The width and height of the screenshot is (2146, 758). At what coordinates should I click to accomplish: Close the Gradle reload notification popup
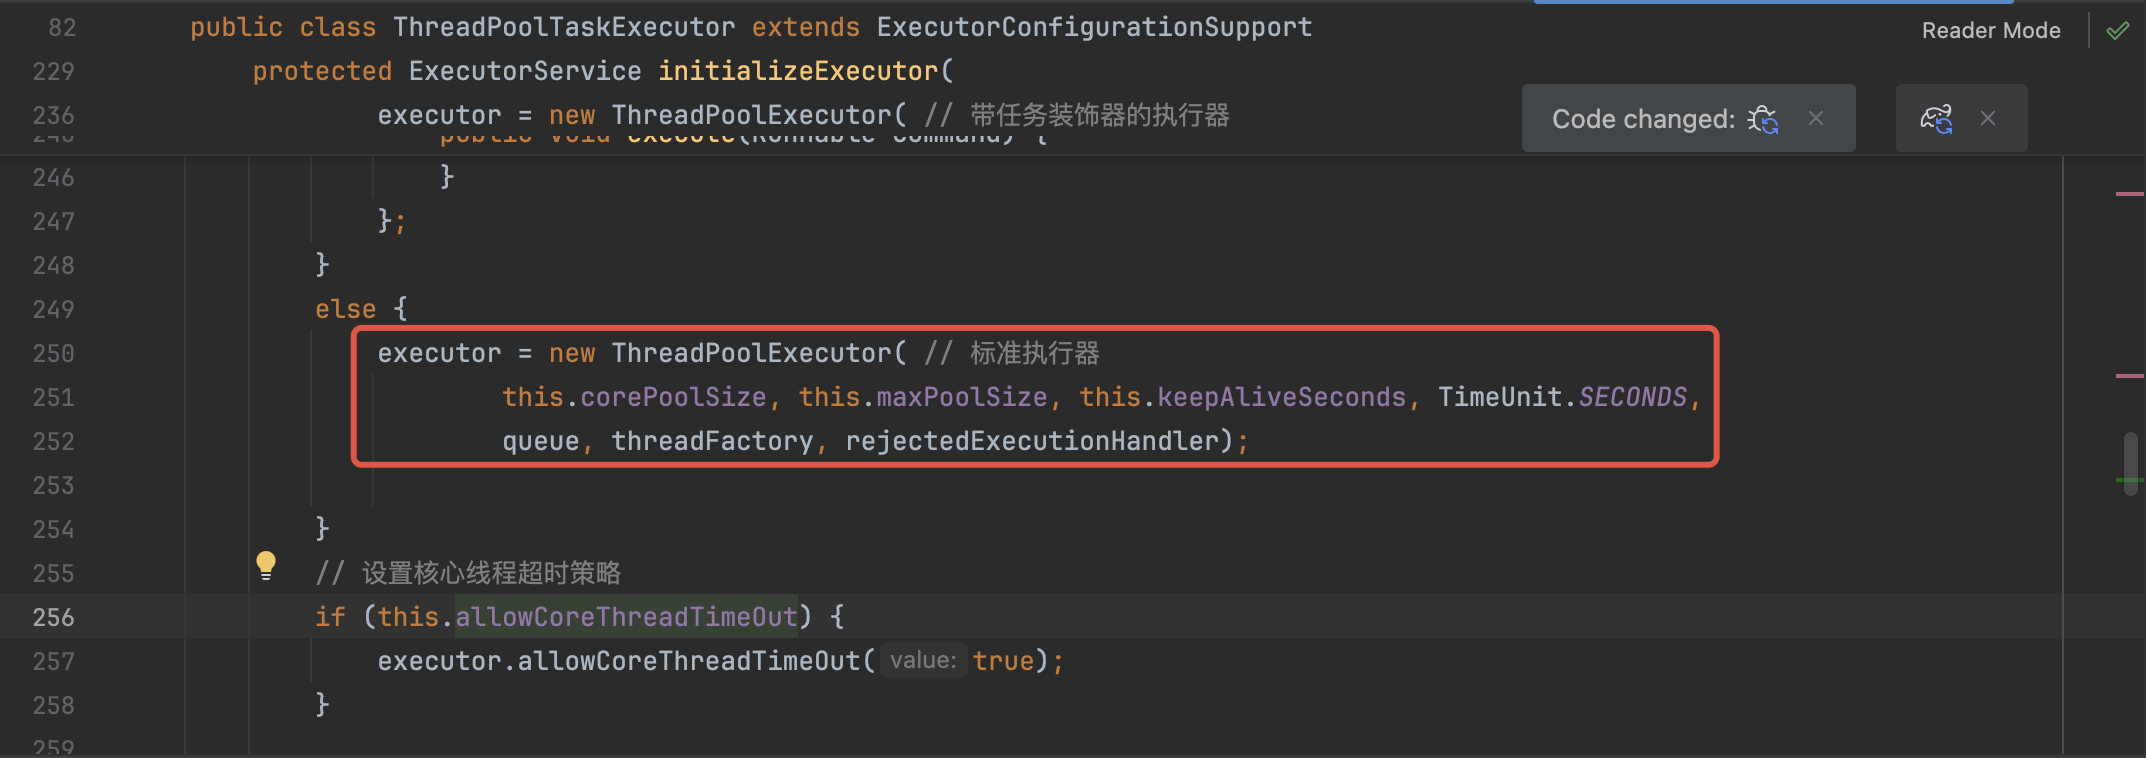pos(1988,119)
